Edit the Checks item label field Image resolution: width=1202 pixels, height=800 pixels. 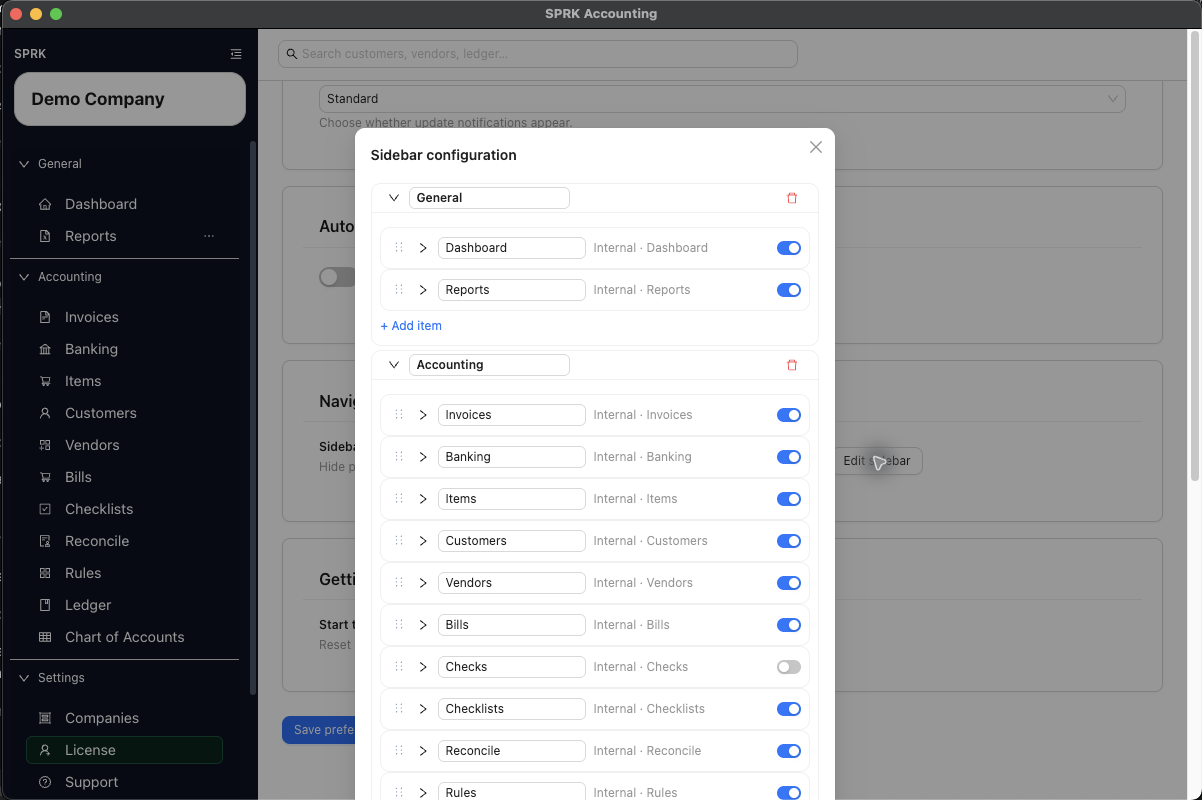(x=512, y=667)
